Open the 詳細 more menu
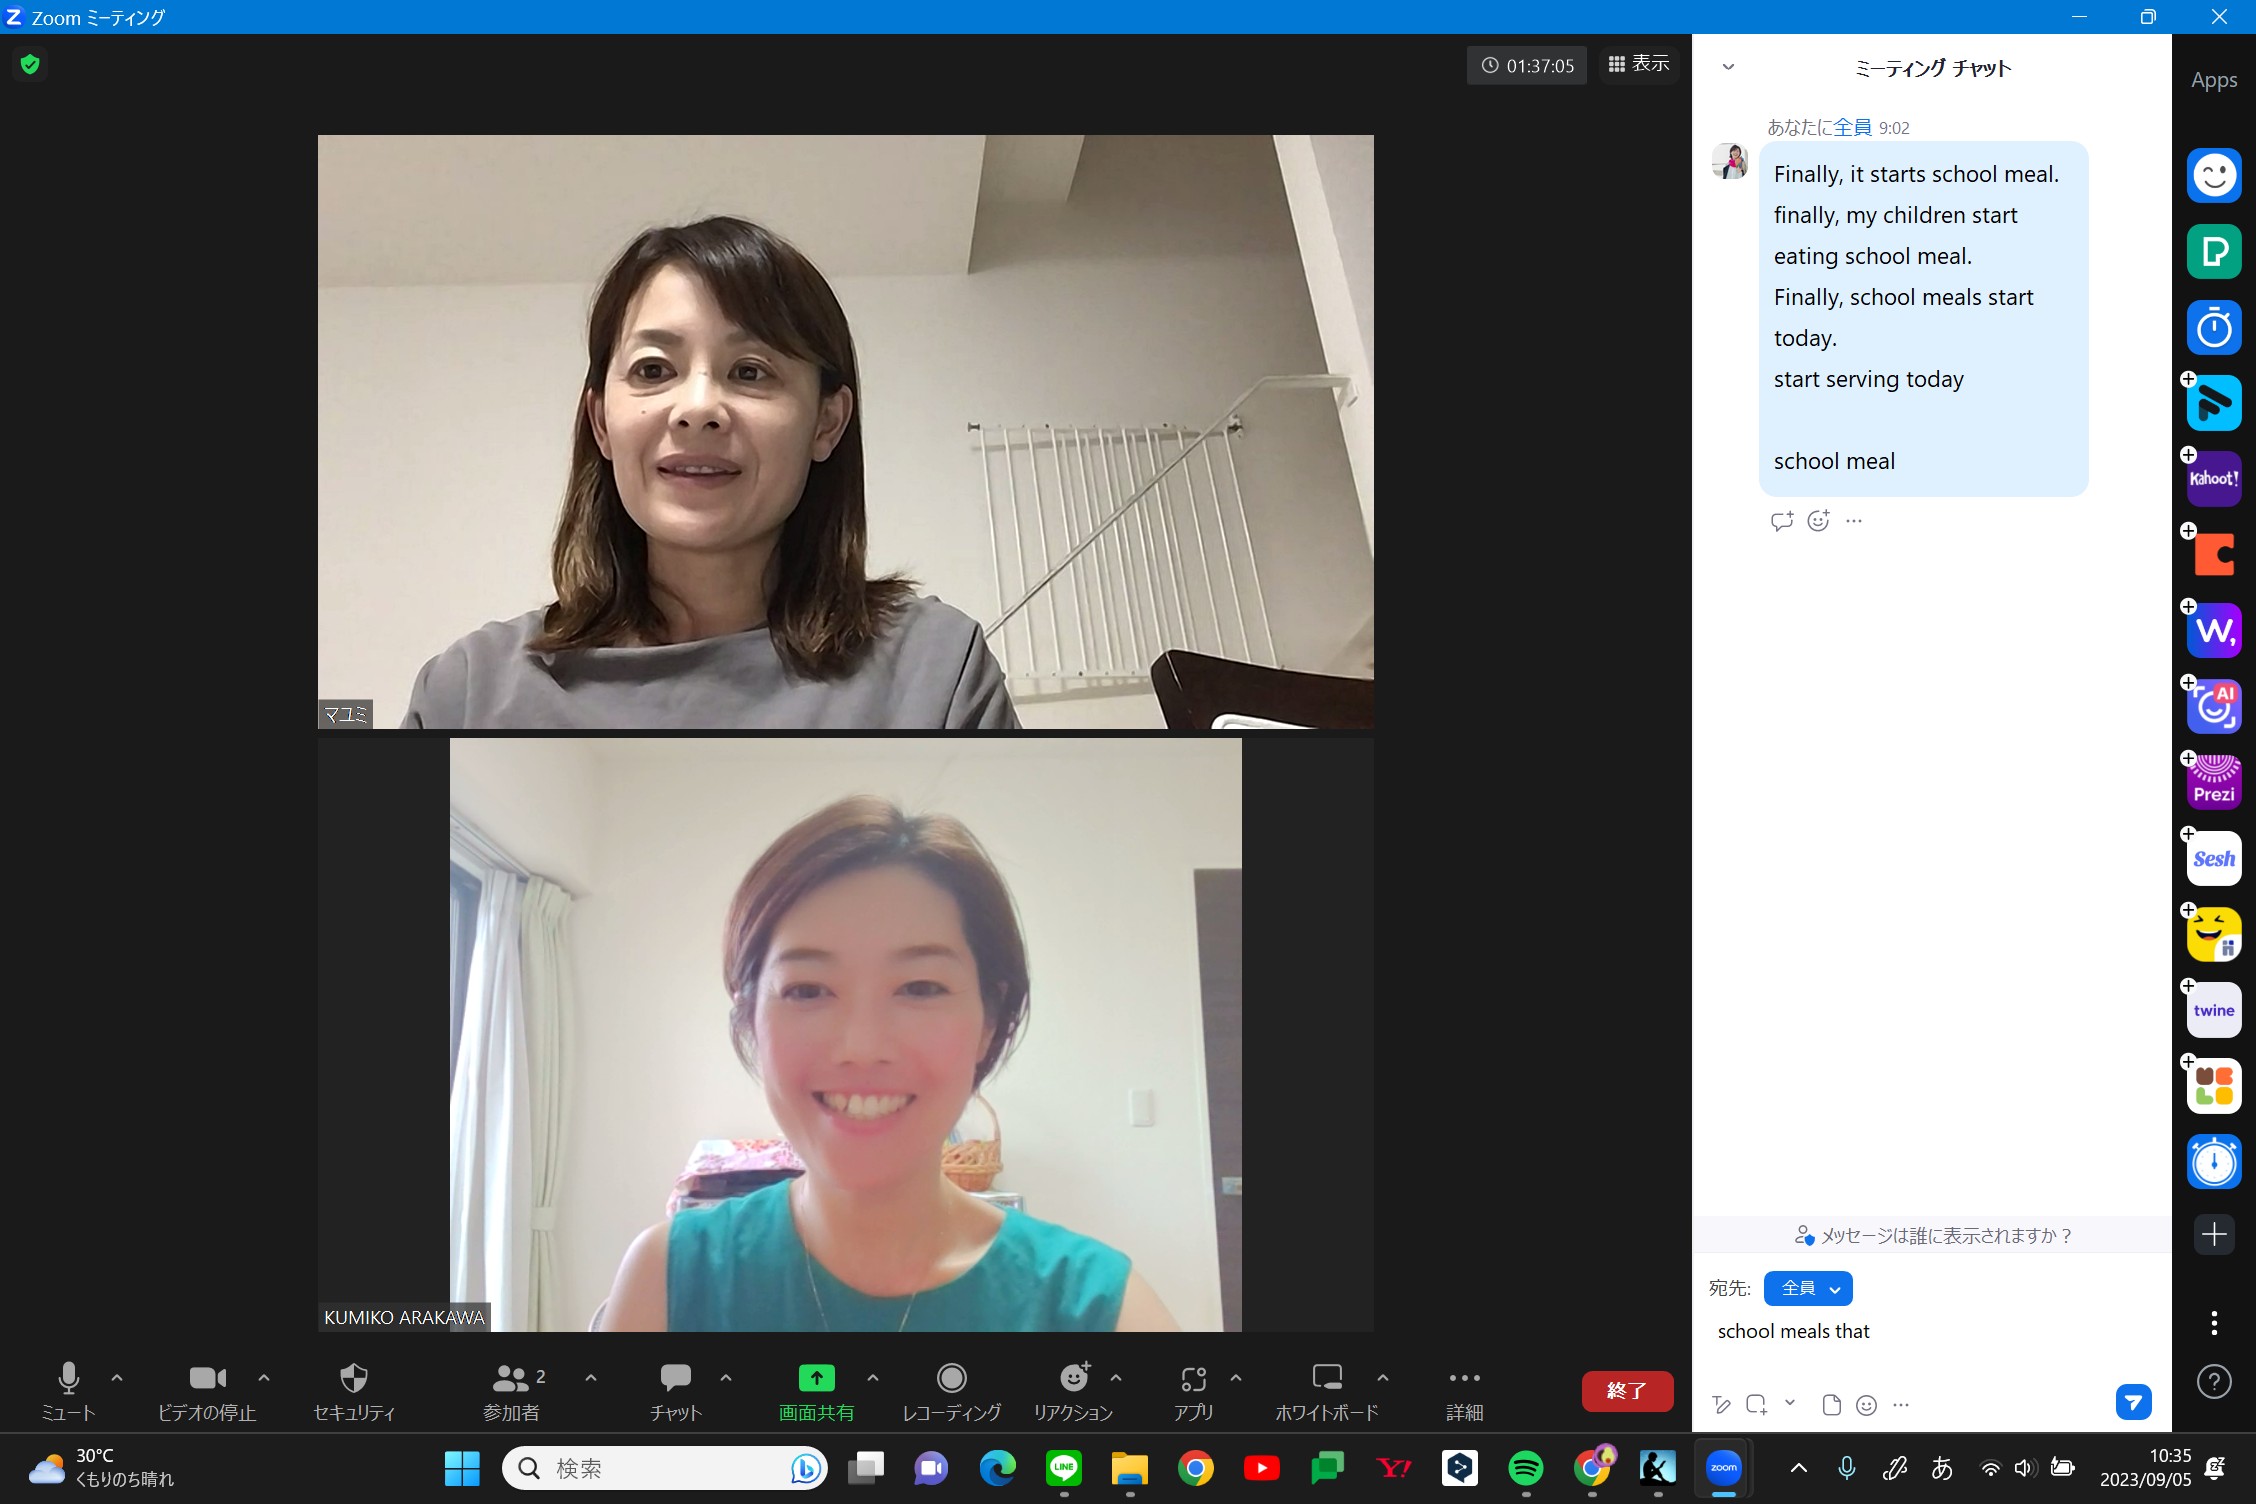This screenshot has width=2256, height=1504. tap(1464, 1391)
